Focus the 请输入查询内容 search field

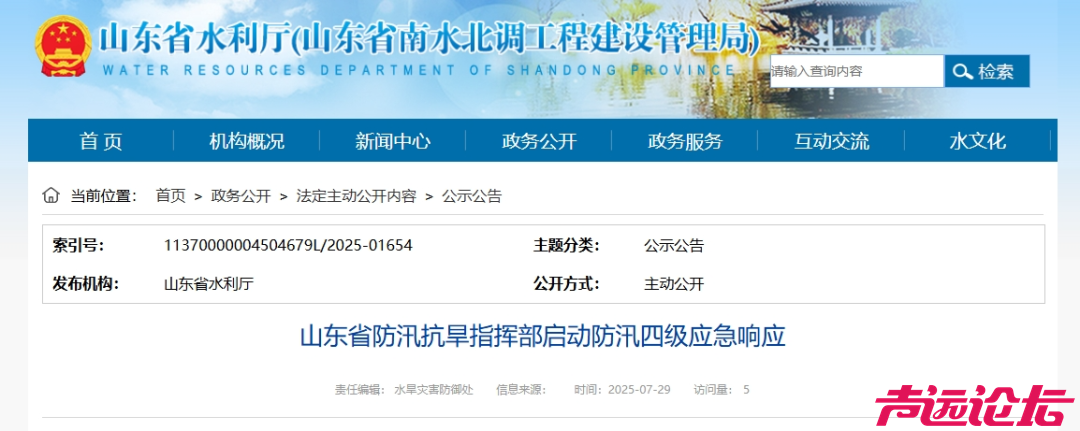[x=857, y=71]
